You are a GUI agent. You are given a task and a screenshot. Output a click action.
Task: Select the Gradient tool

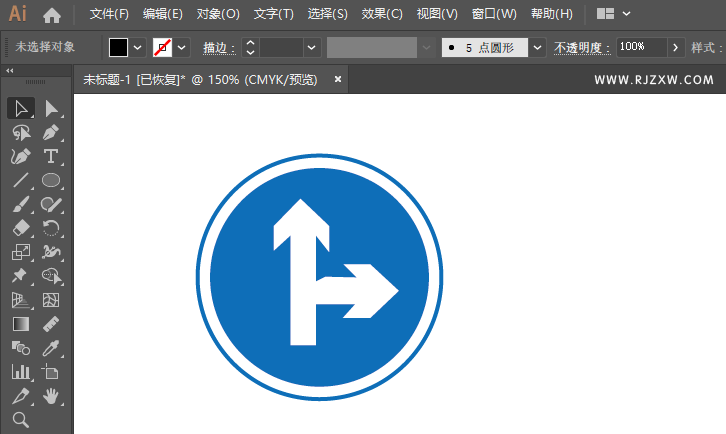point(20,324)
